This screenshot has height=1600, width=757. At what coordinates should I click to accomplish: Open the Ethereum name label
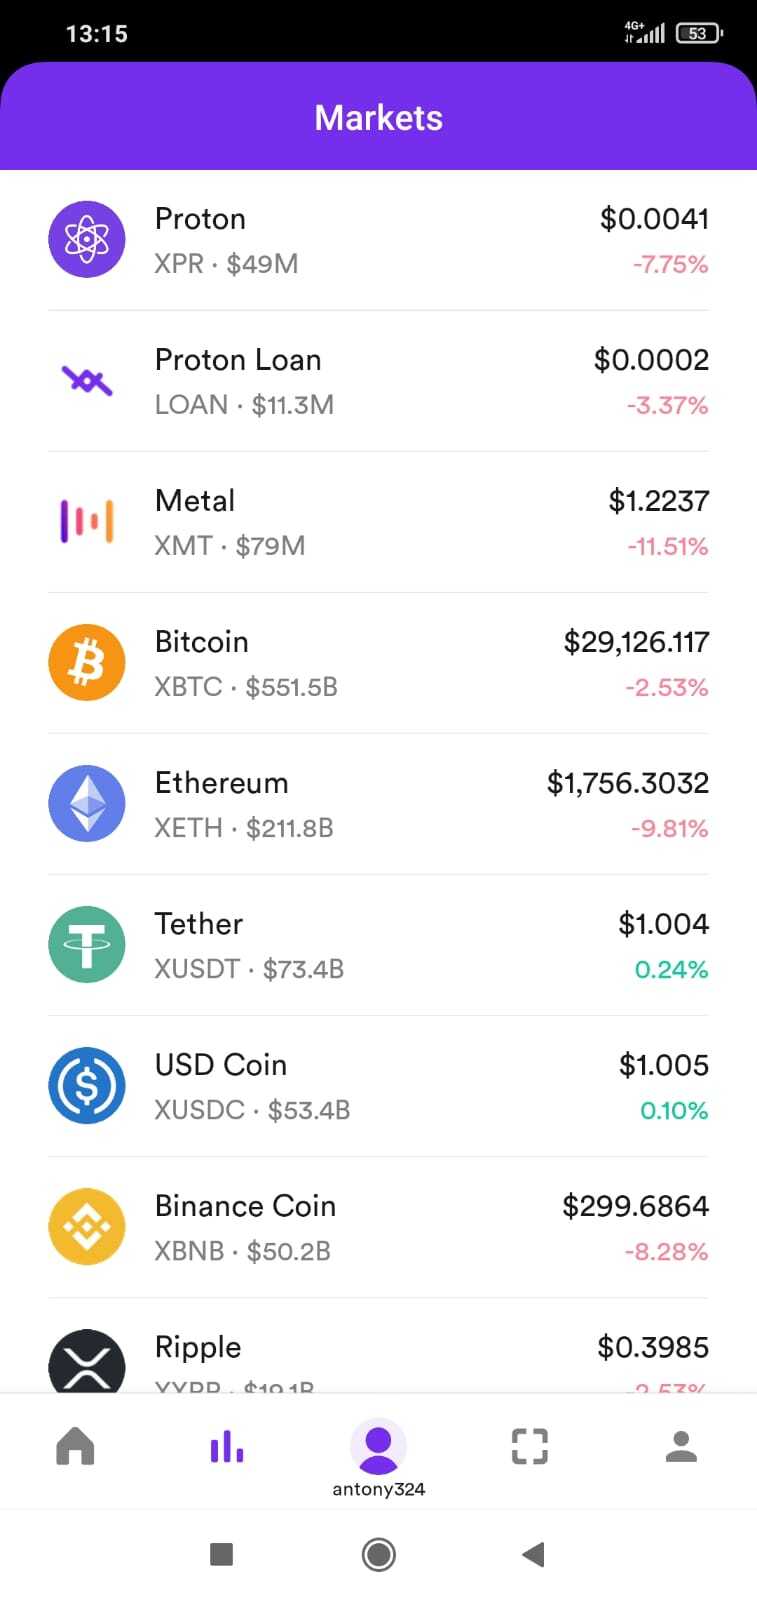pyautogui.click(x=221, y=783)
